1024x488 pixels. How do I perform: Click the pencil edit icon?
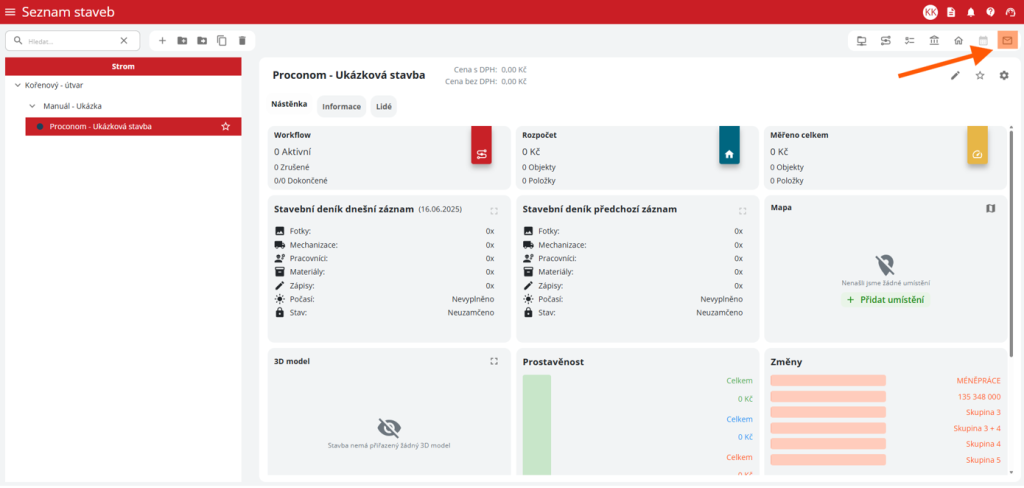point(955,76)
